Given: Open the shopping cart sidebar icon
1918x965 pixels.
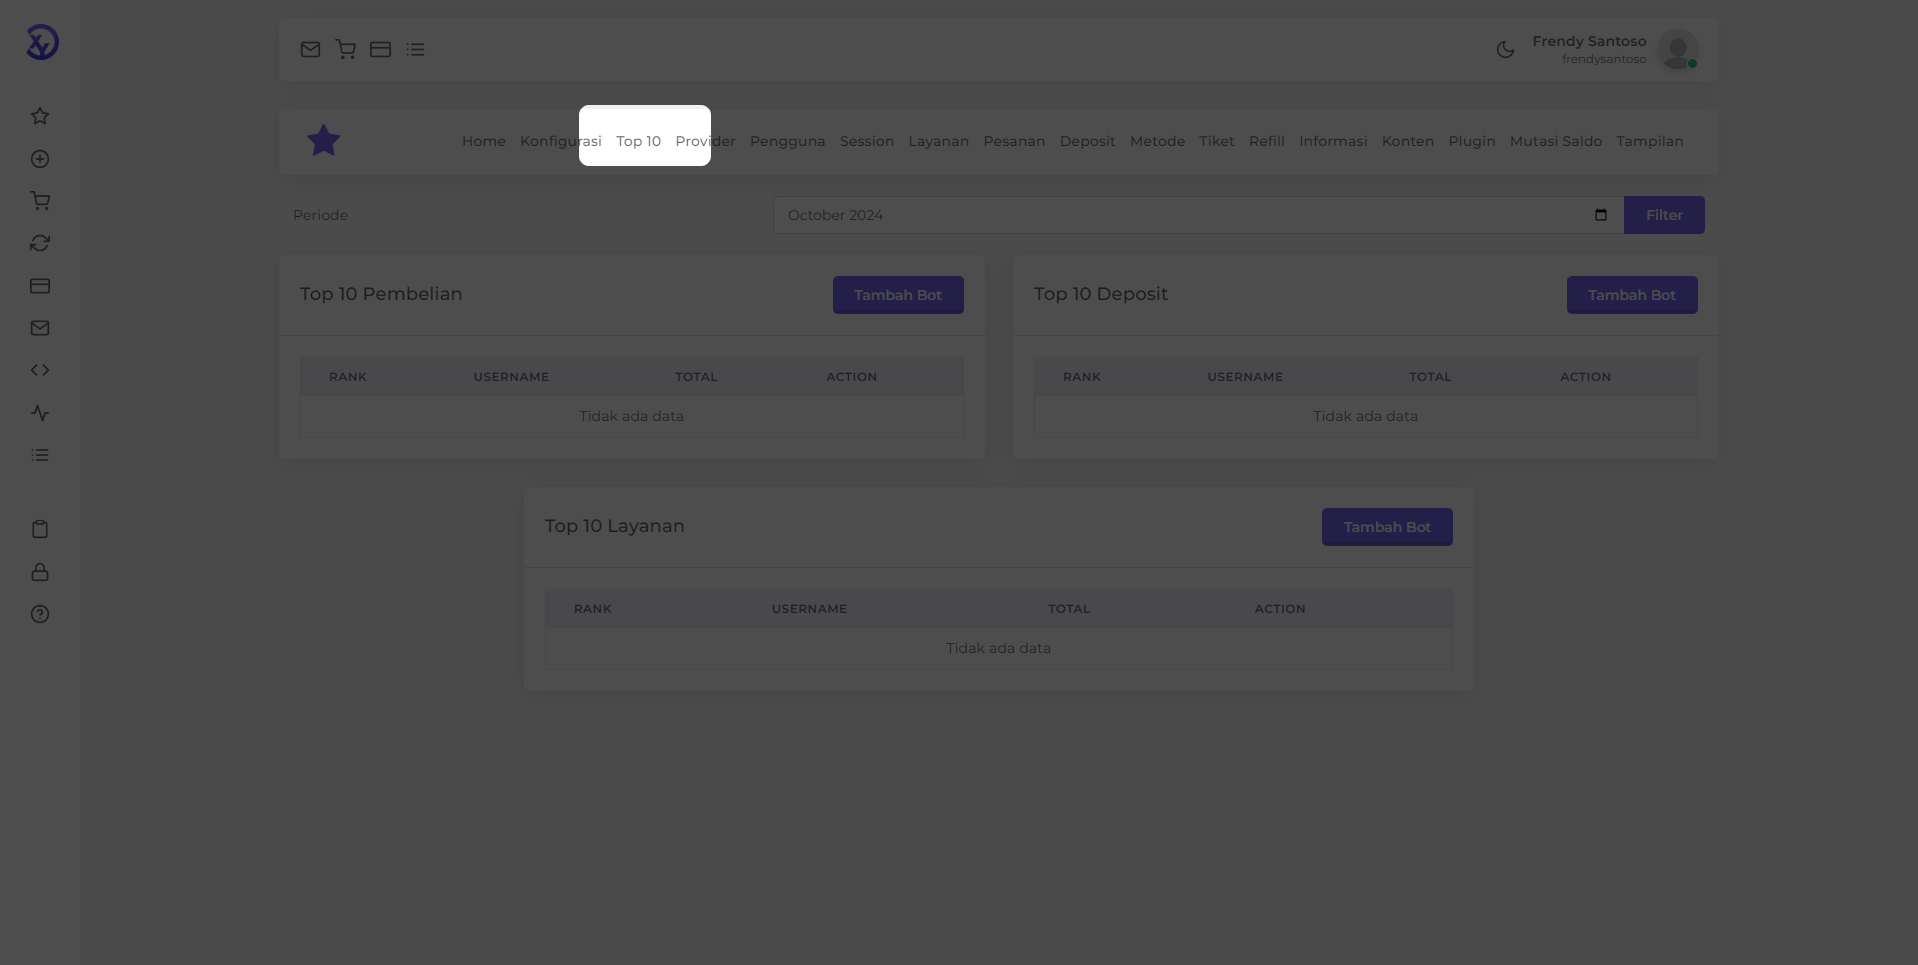Looking at the screenshot, I should 40,201.
